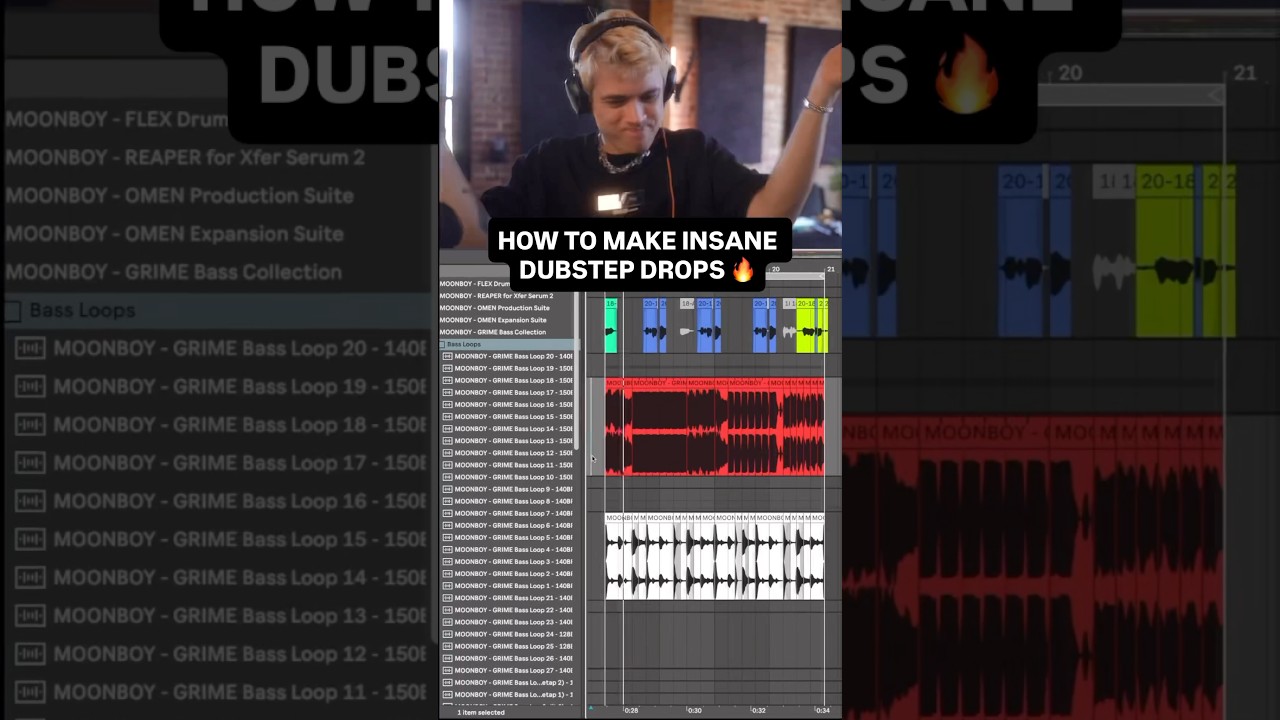Select 'MOONBOY - GRIME Bass Loop 4' row
Image resolution: width=1280 pixels, height=720 pixels.
point(509,549)
